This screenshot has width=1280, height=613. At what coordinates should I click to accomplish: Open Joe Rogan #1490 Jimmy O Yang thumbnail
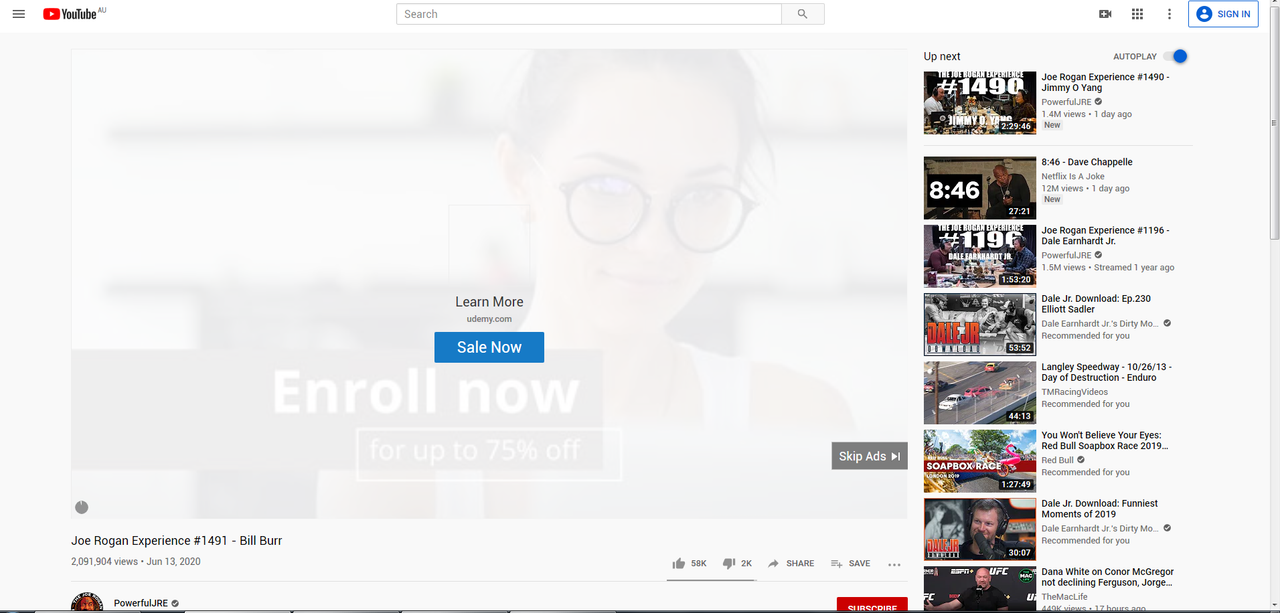tap(979, 102)
